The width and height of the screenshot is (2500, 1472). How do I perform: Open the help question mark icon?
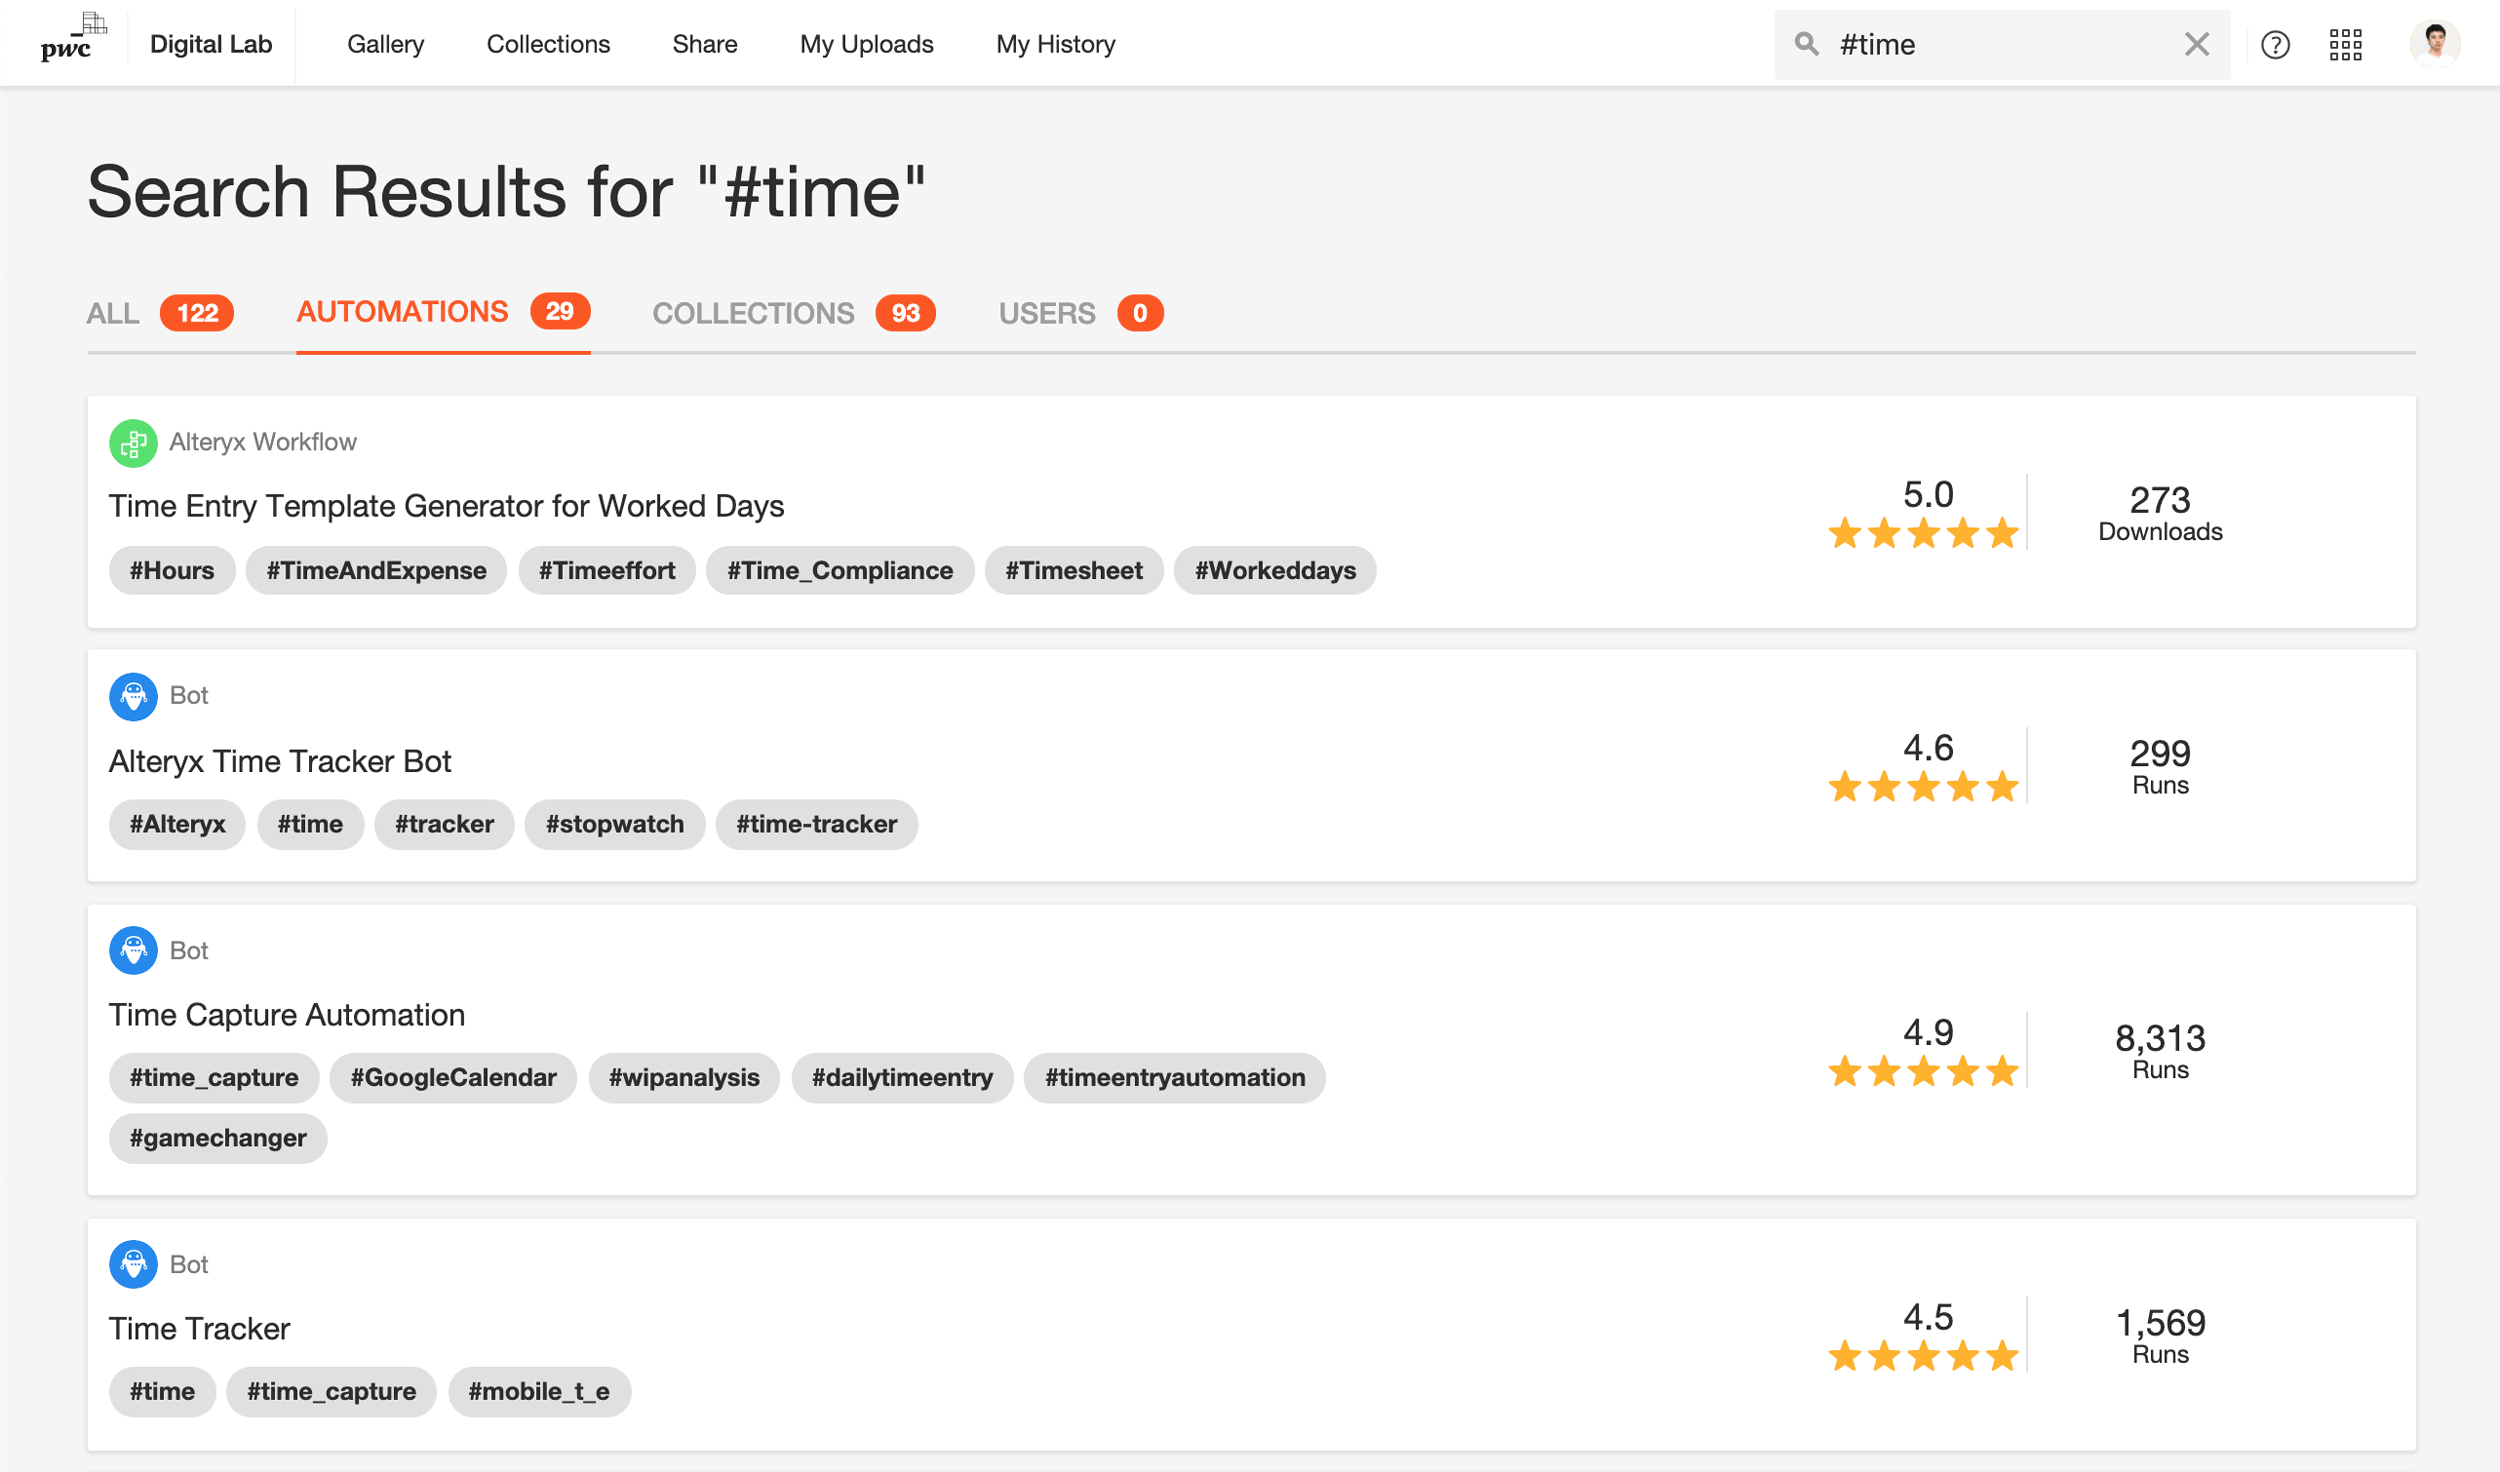tap(2275, 45)
